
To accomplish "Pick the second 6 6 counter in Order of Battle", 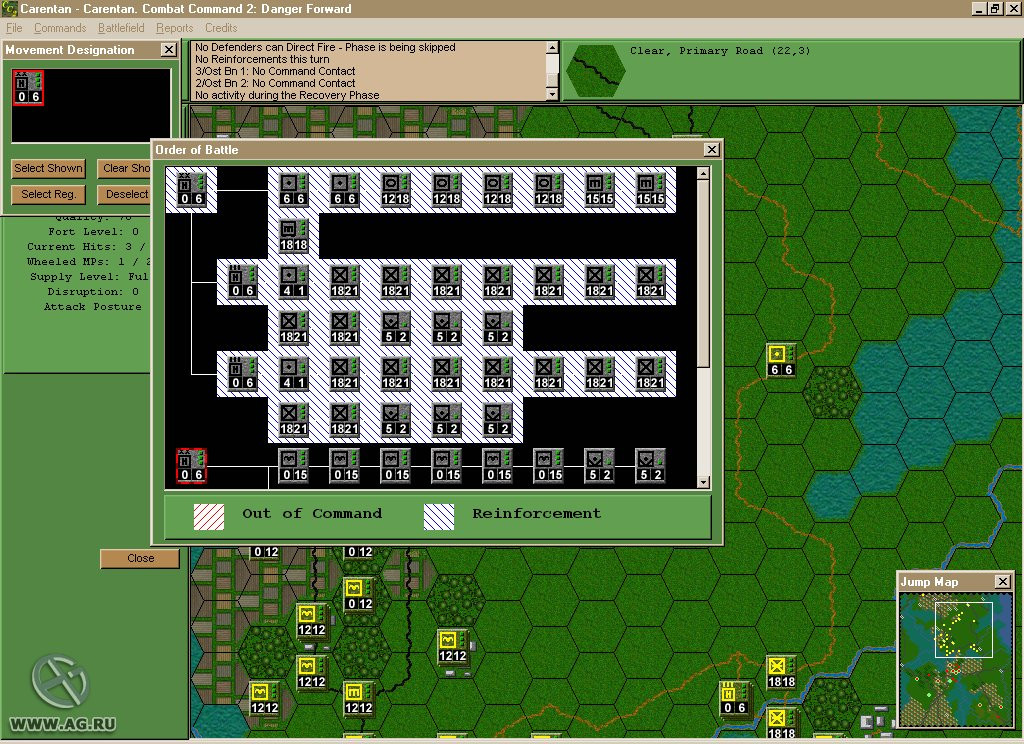I will coord(344,189).
